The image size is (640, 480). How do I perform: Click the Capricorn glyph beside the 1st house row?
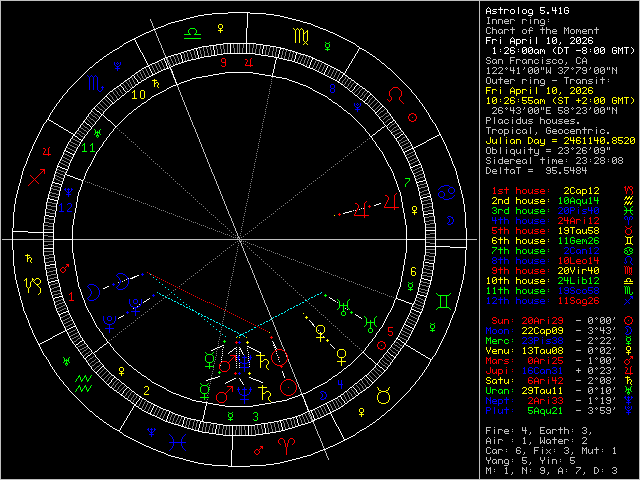629,191
